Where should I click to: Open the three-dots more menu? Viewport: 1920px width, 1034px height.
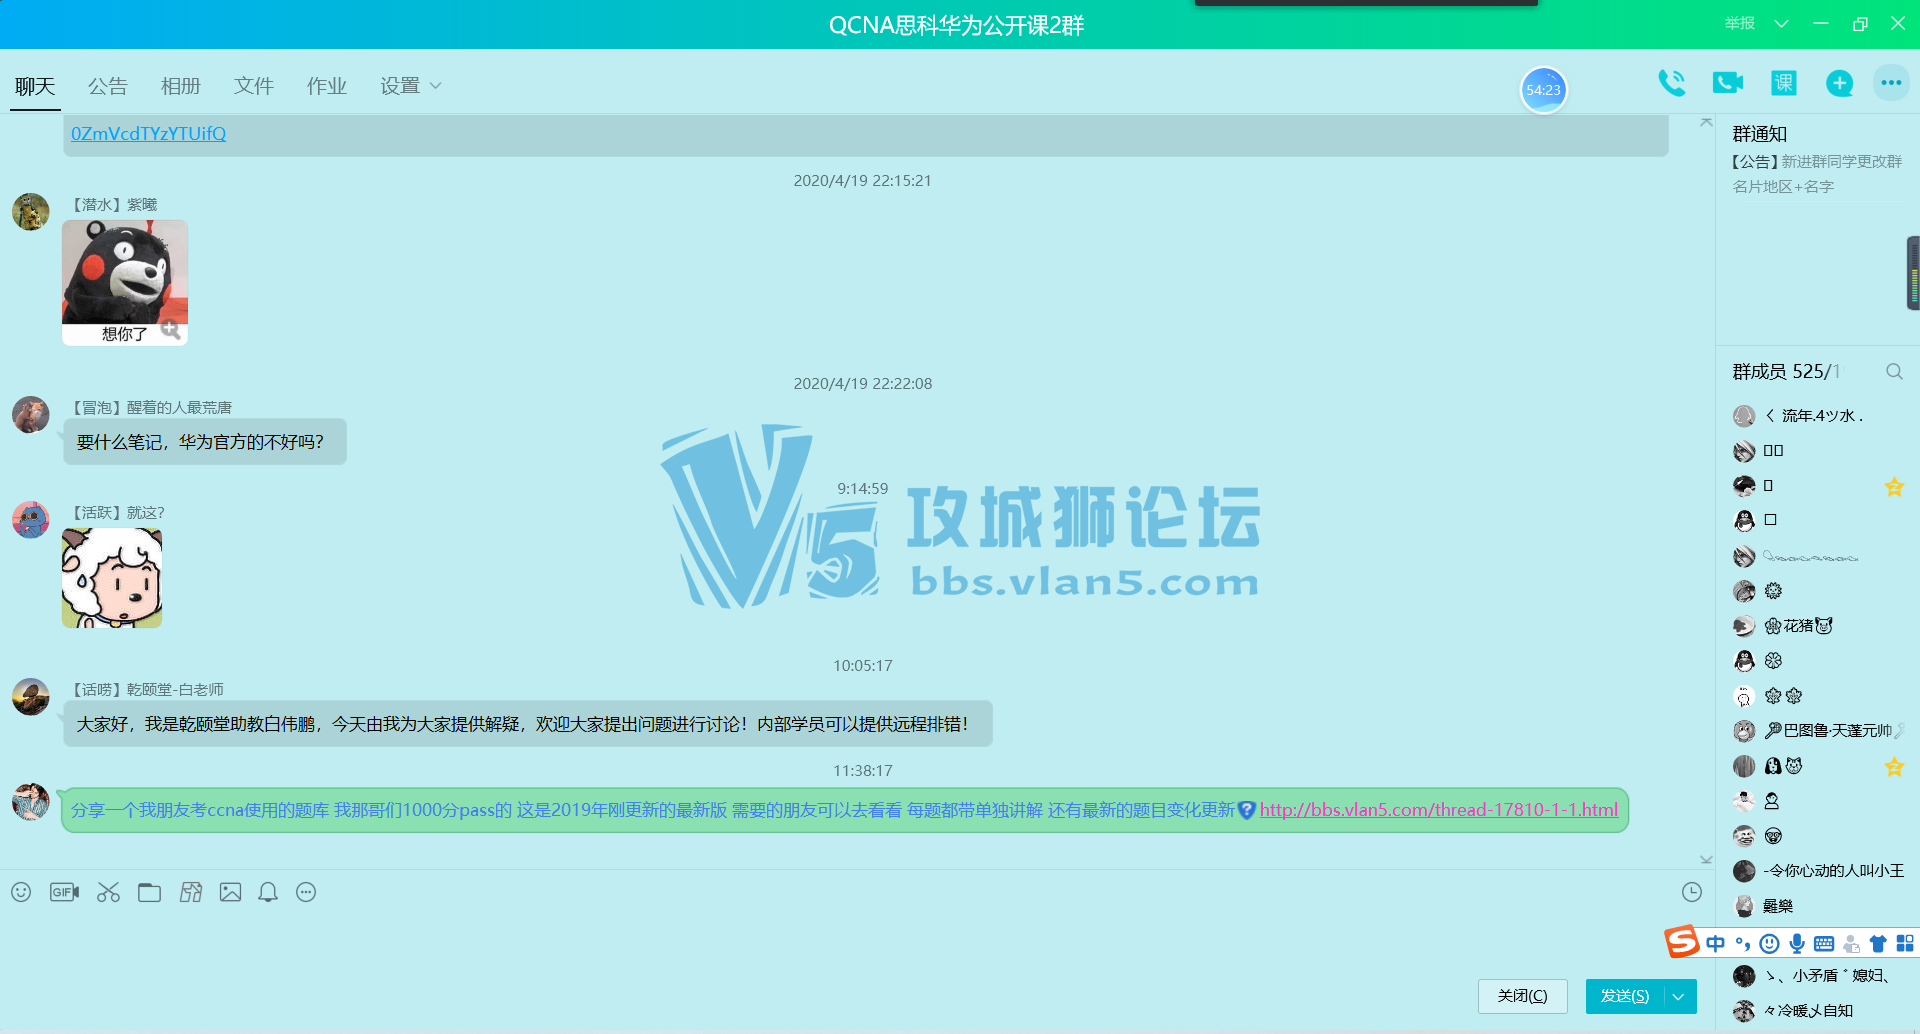point(1890,83)
